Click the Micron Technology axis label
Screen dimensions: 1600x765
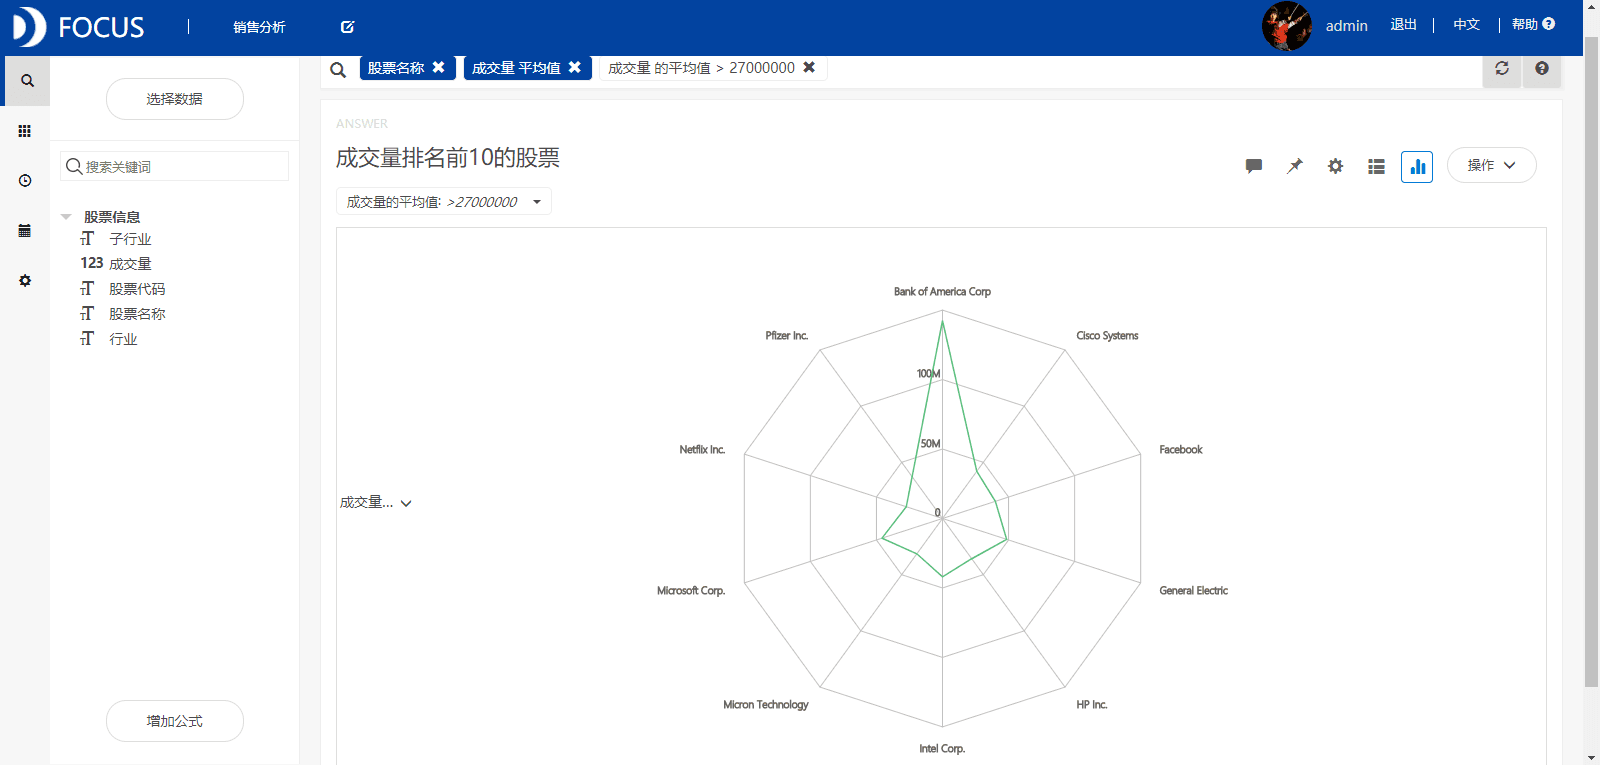pyautogui.click(x=766, y=705)
